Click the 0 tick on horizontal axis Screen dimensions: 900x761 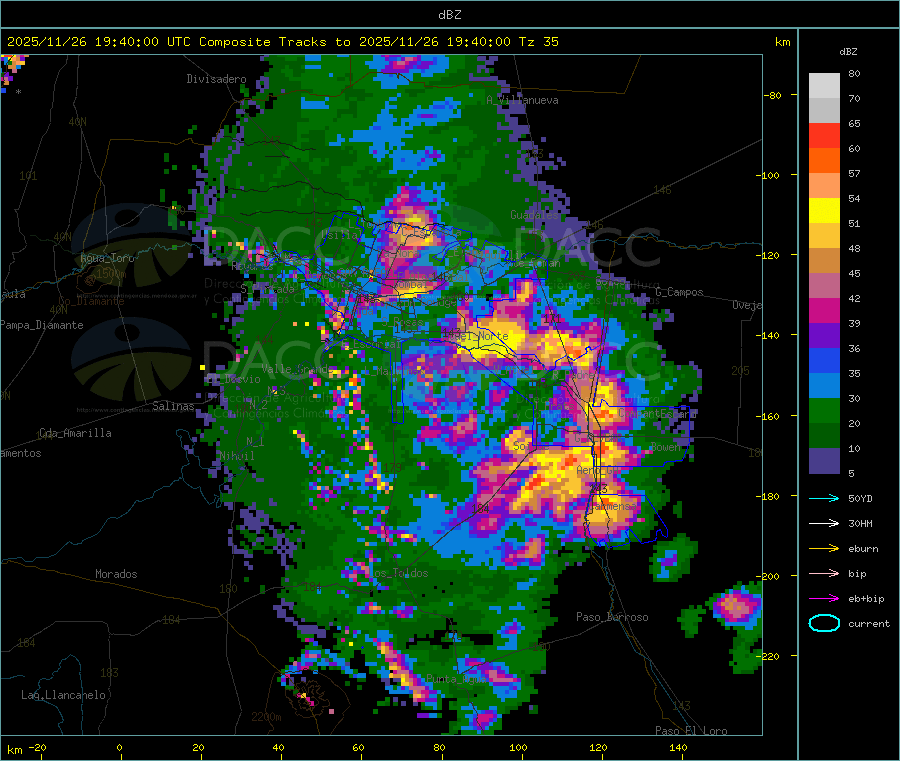[119, 747]
